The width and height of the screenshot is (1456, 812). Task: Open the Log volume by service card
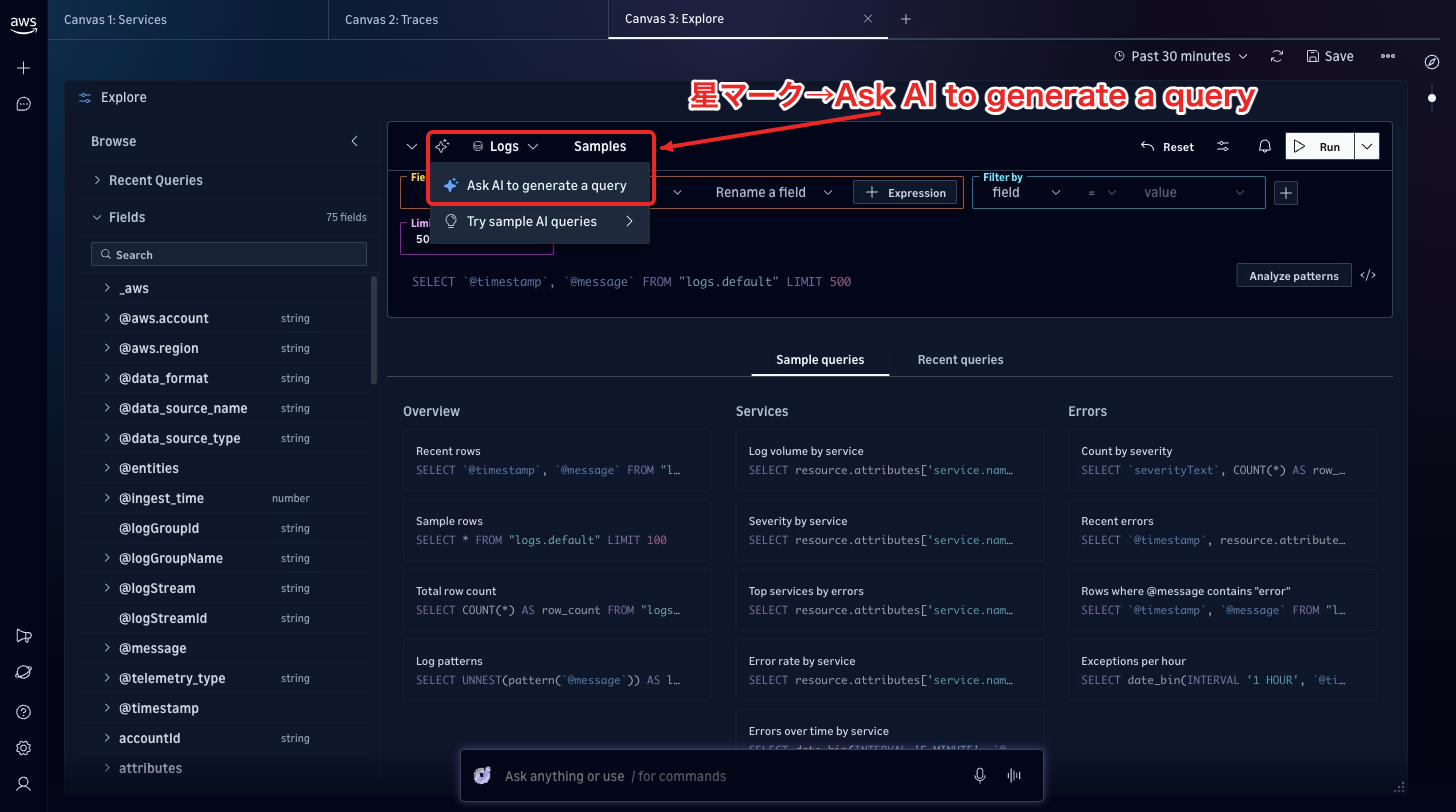pyautogui.click(x=889, y=460)
